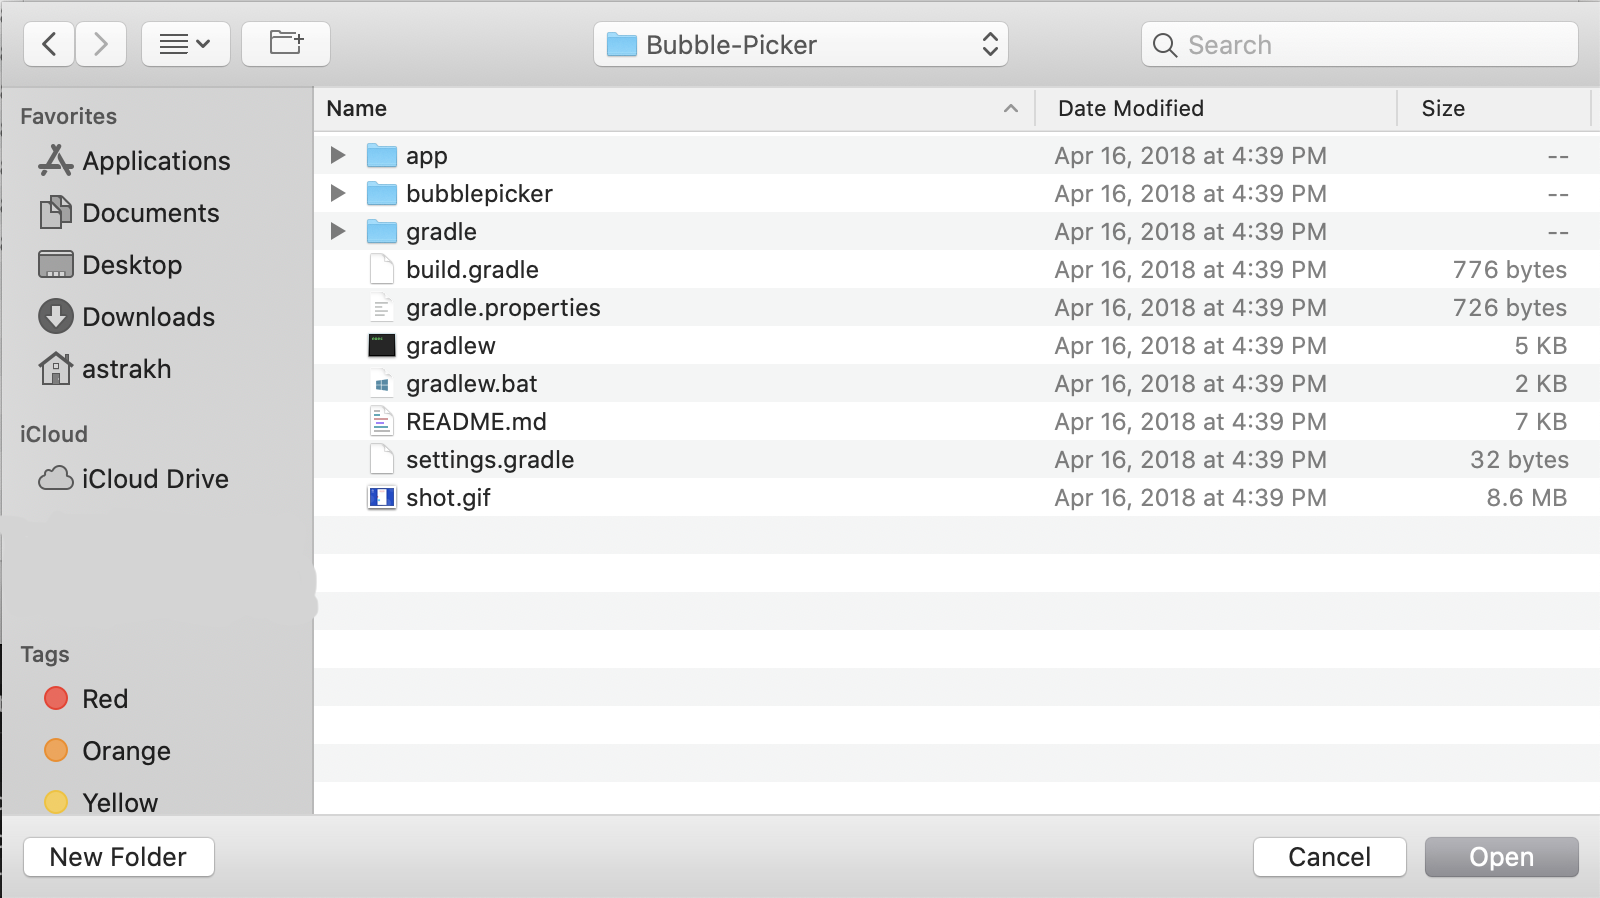Open the Applications sidebar shortcut
Image resolution: width=1600 pixels, height=898 pixels.
pos(154,160)
